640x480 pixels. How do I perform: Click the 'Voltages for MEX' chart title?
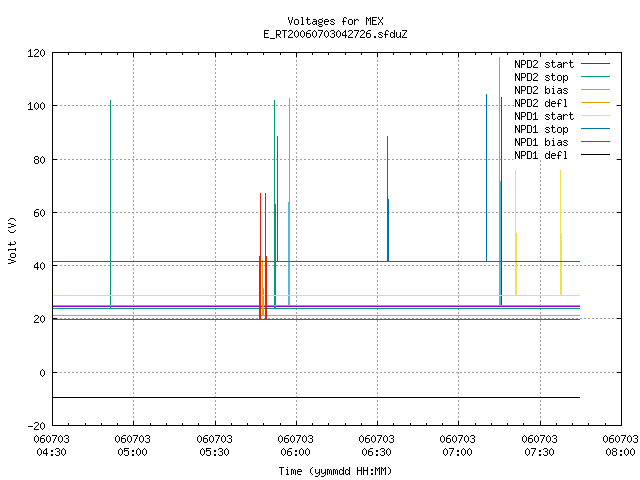pos(335,21)
